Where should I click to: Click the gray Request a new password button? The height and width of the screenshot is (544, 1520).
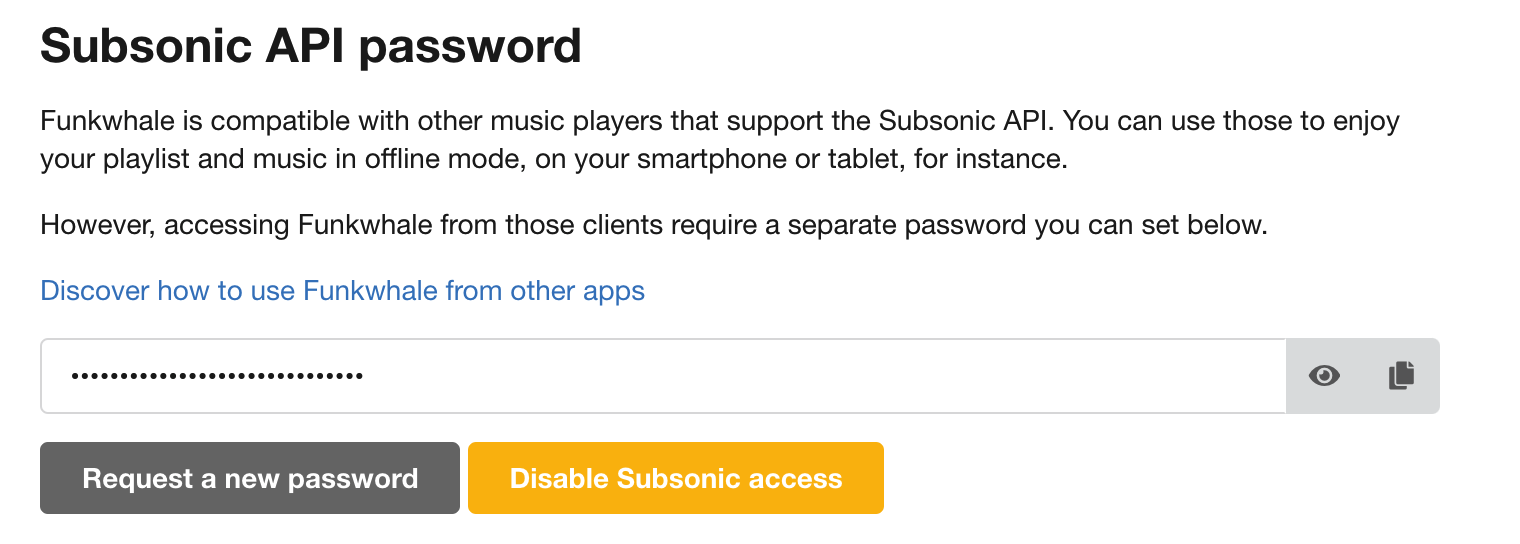point(250,478)
